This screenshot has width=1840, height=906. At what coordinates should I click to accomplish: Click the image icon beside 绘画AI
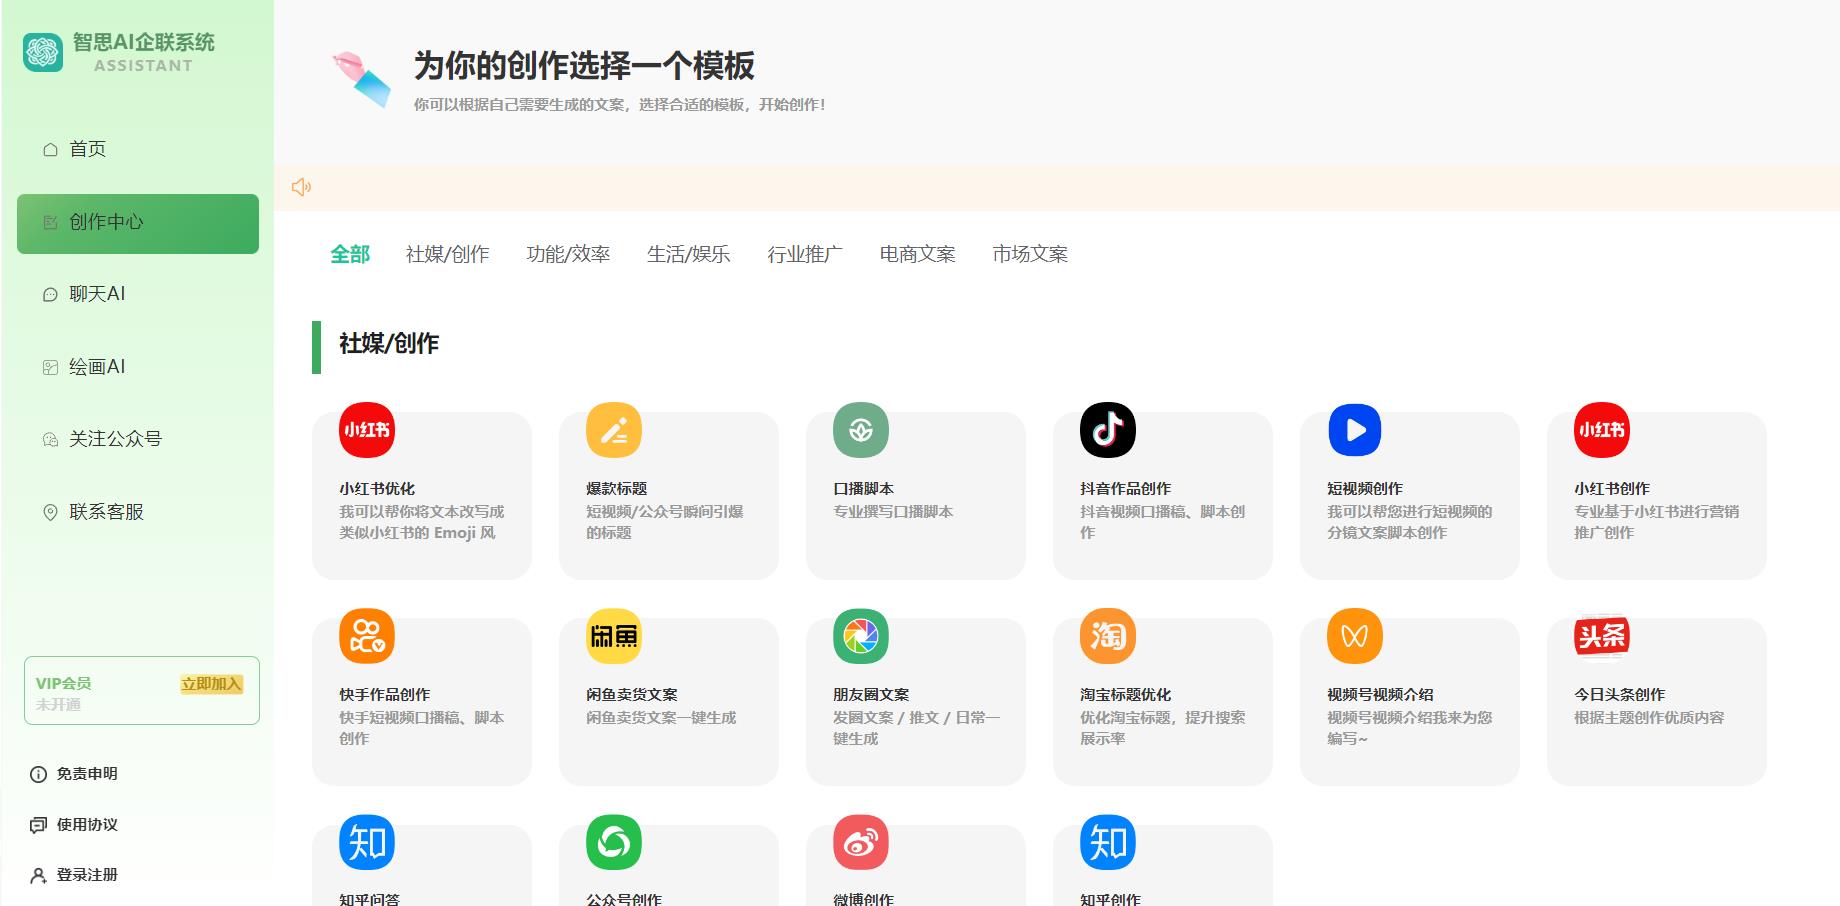pyautogui.click(x=50, y=368)
